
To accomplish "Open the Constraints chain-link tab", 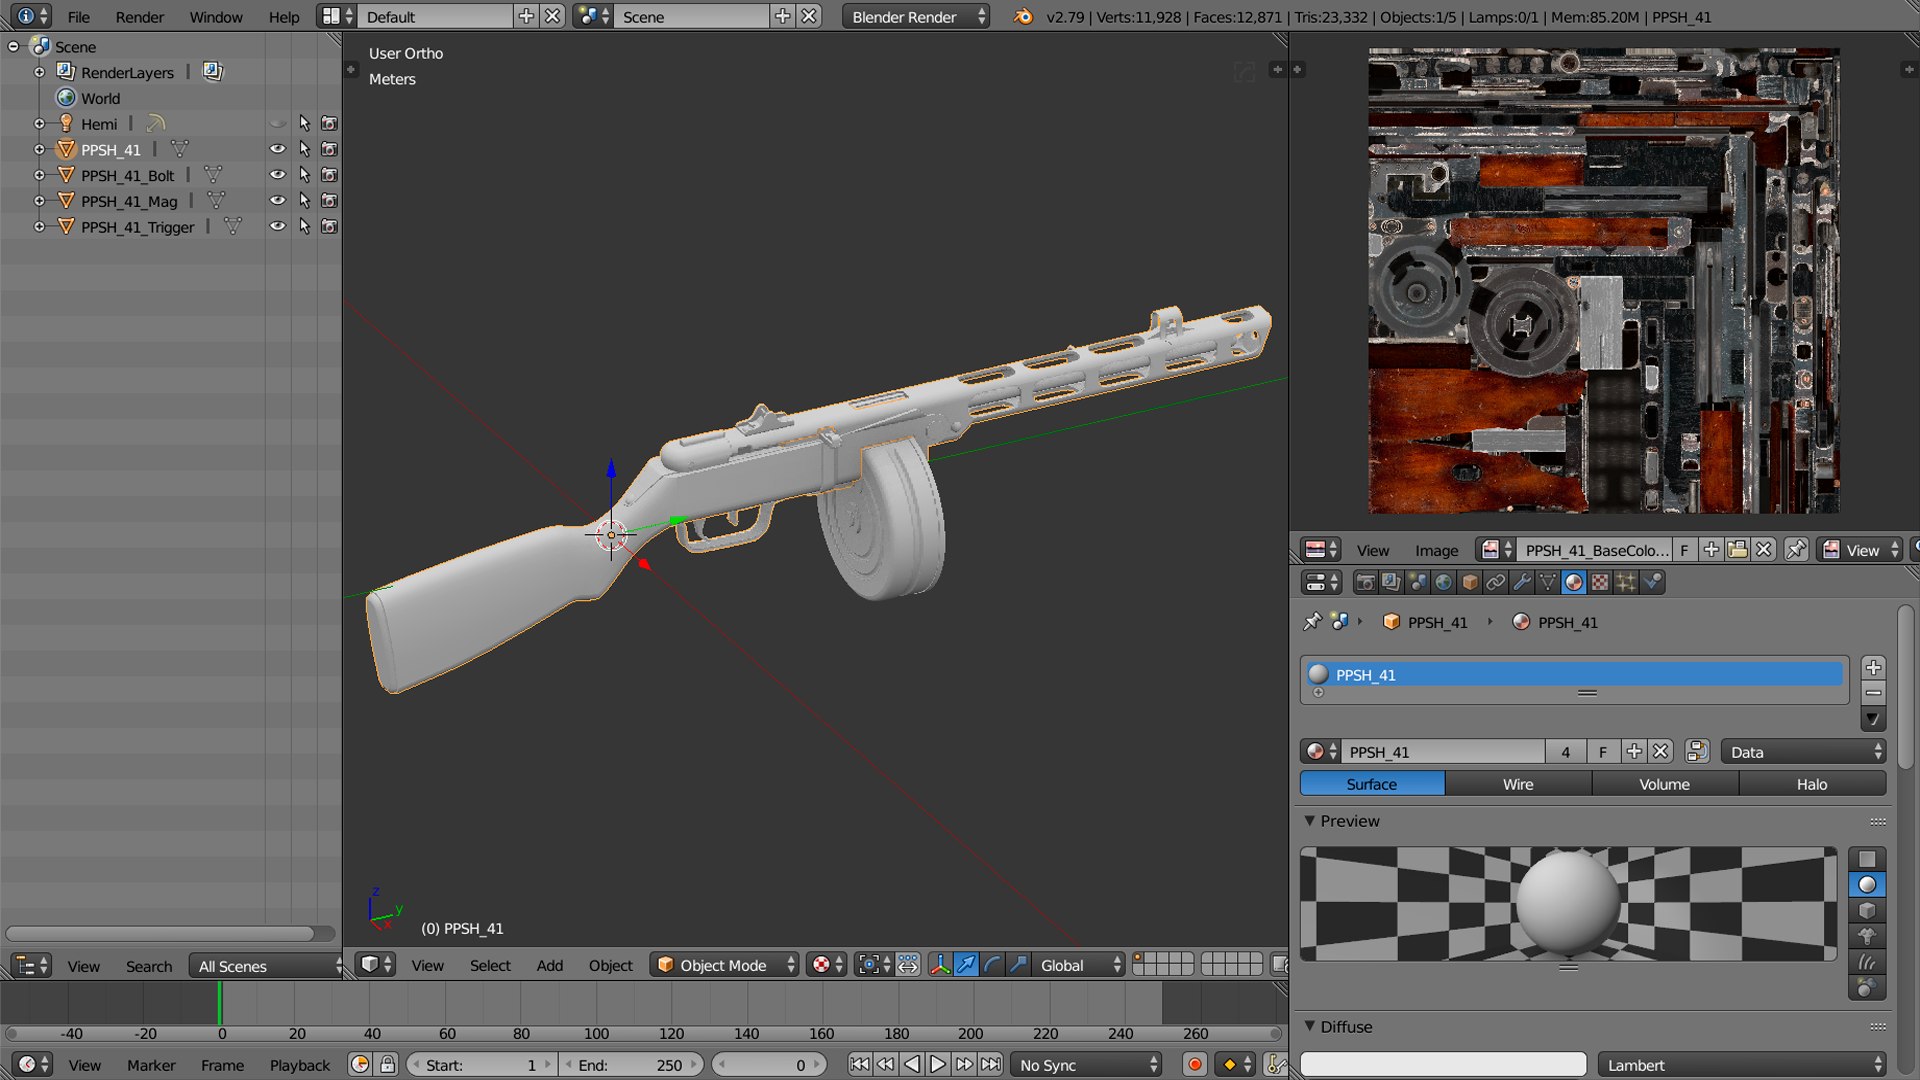I will (1495, 582).
